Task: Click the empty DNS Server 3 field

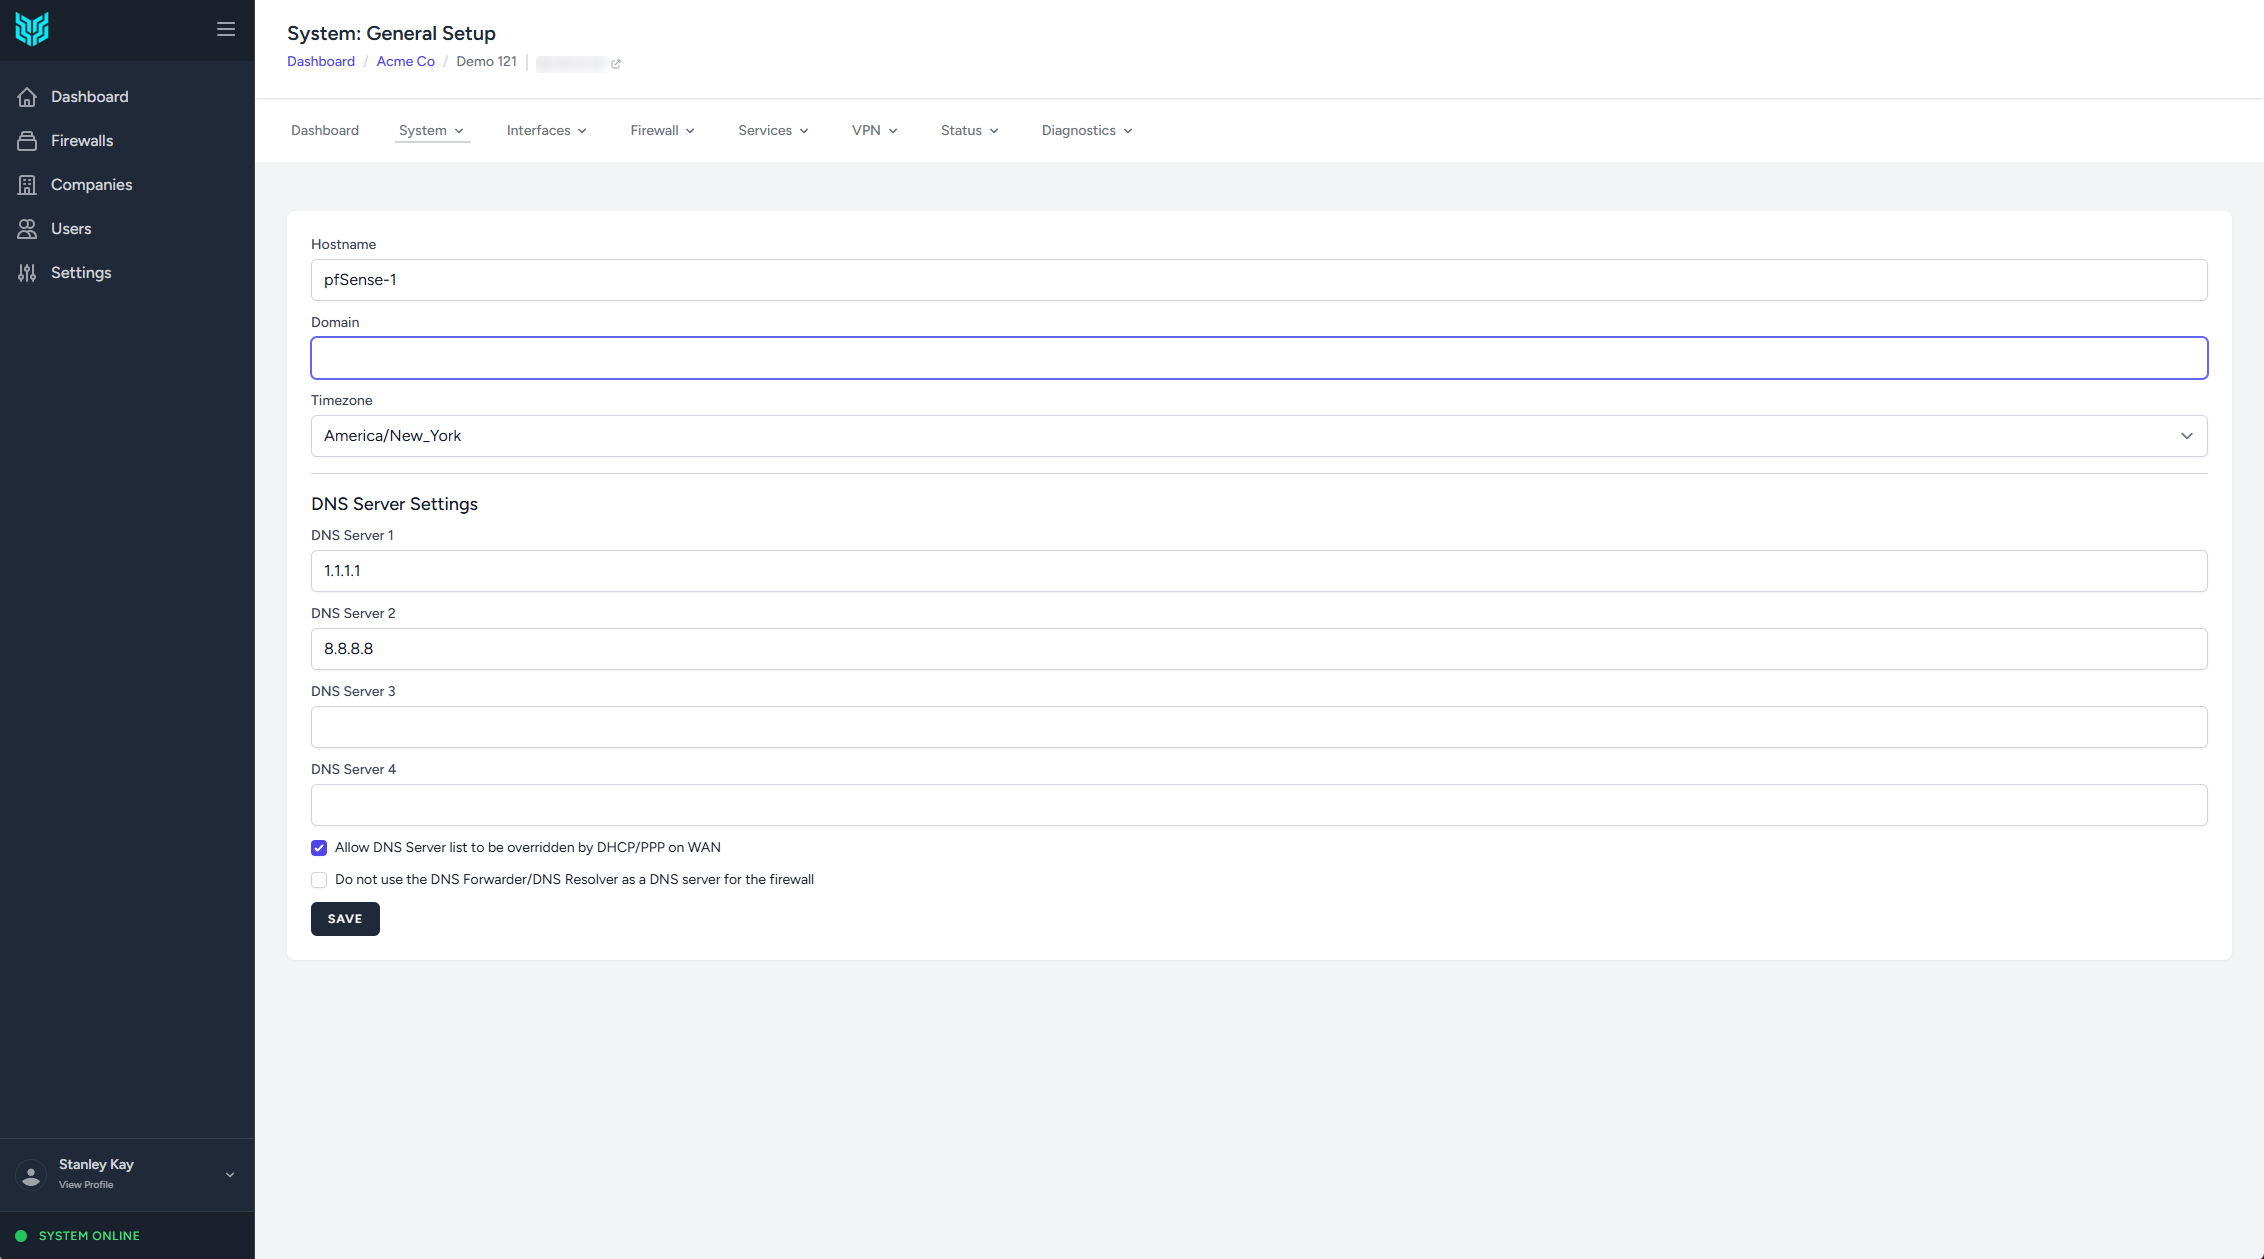Action: [x=1259, y=727]
